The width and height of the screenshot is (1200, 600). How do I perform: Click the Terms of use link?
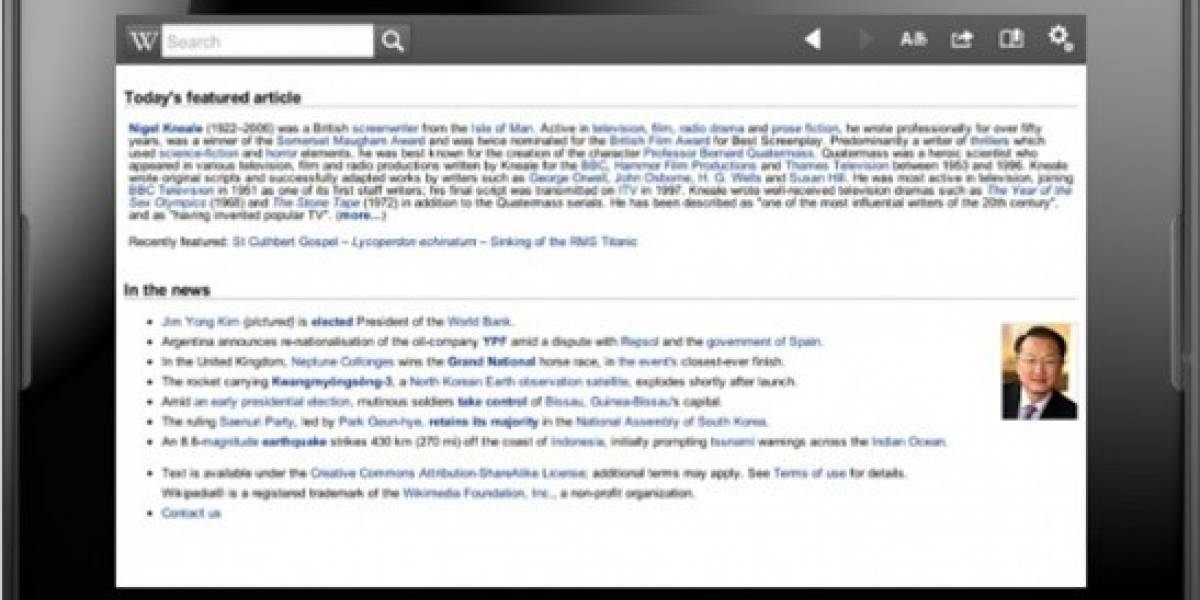810,473
